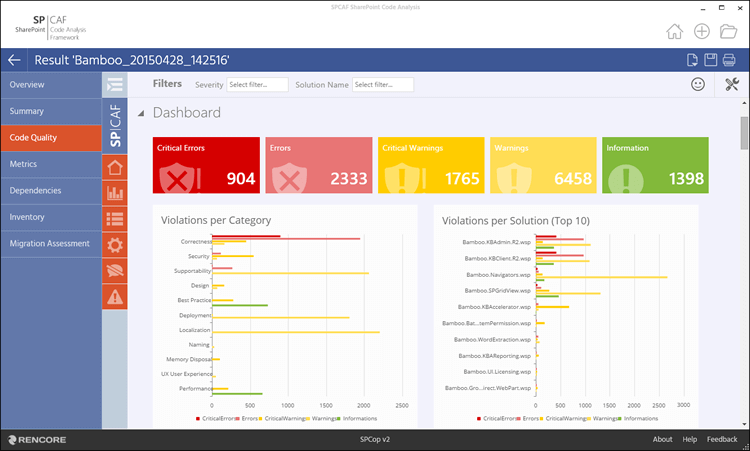Open the Severity filter dropdown

[257, 85]
